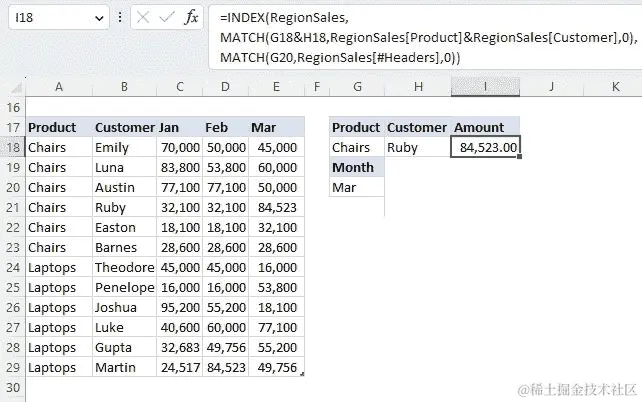Click the Month label cell
This screenshot has width=642, height=402.
tap(357, 167)
